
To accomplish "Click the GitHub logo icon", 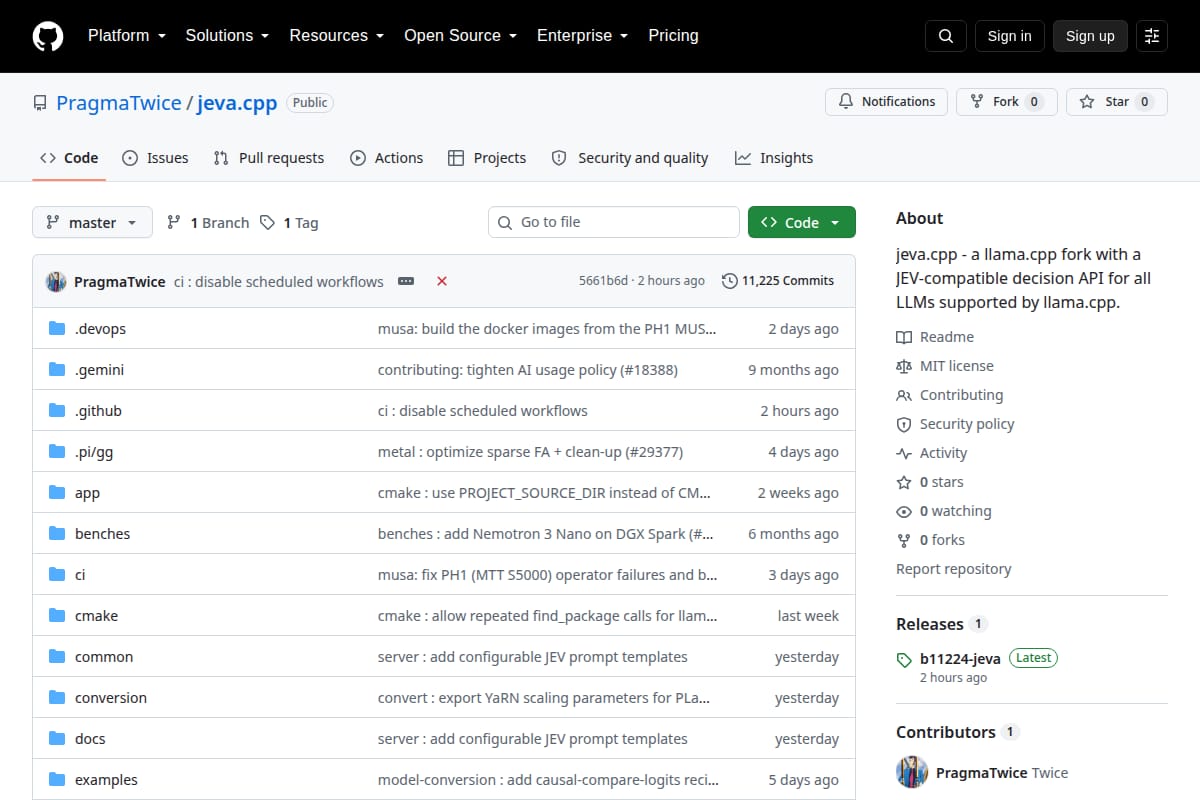I will coord(48,36).
